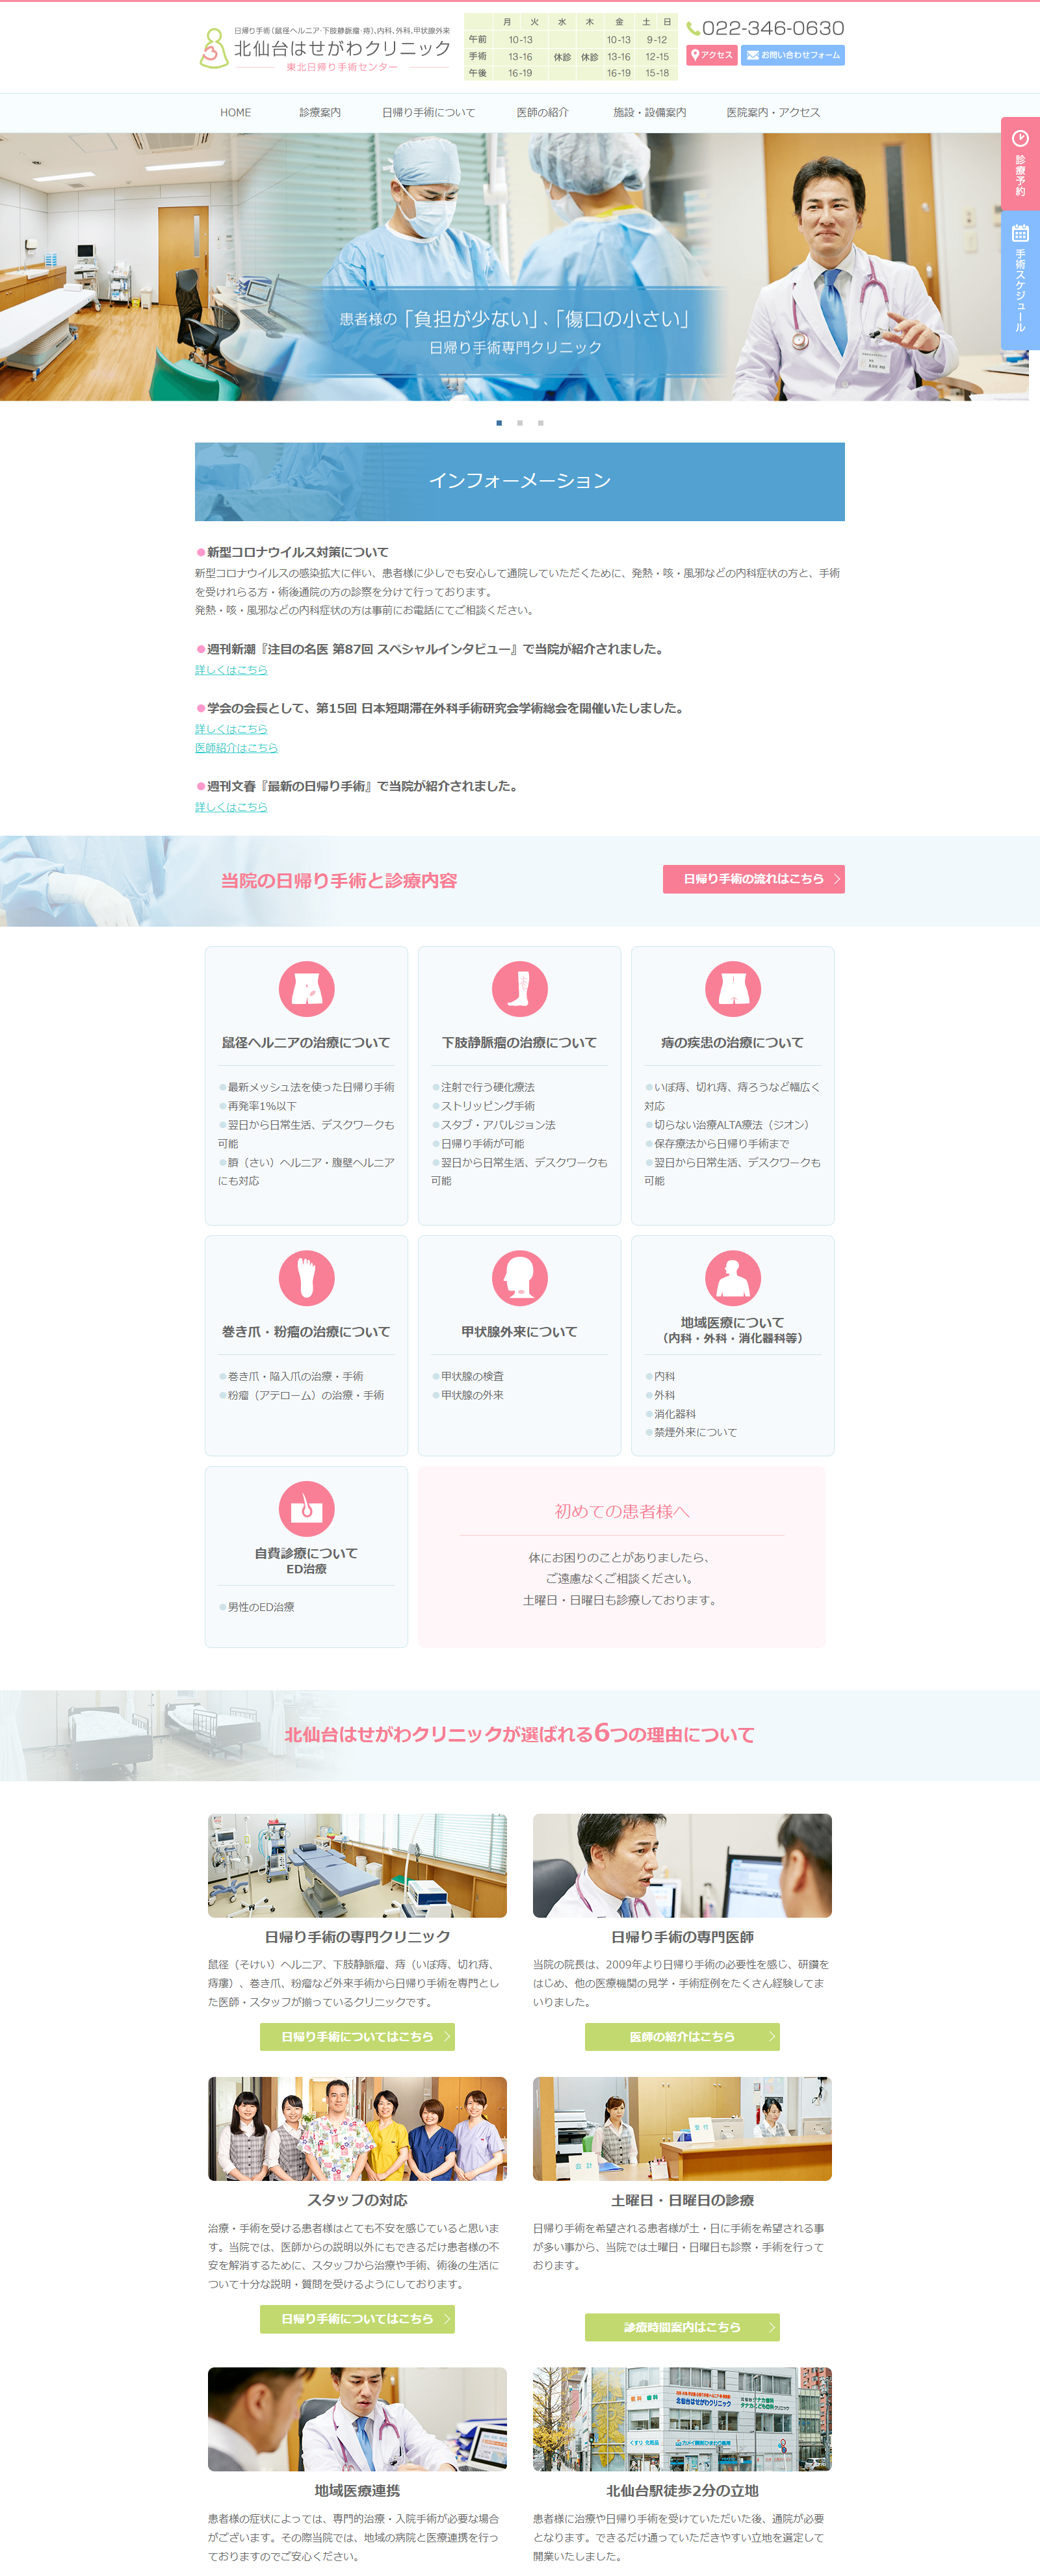Image resolution: width=1040 pixels, height=2576 pixels.
Task: Click 日帰り手術の流れはこちら button
Action: click(x=754, y=879)
